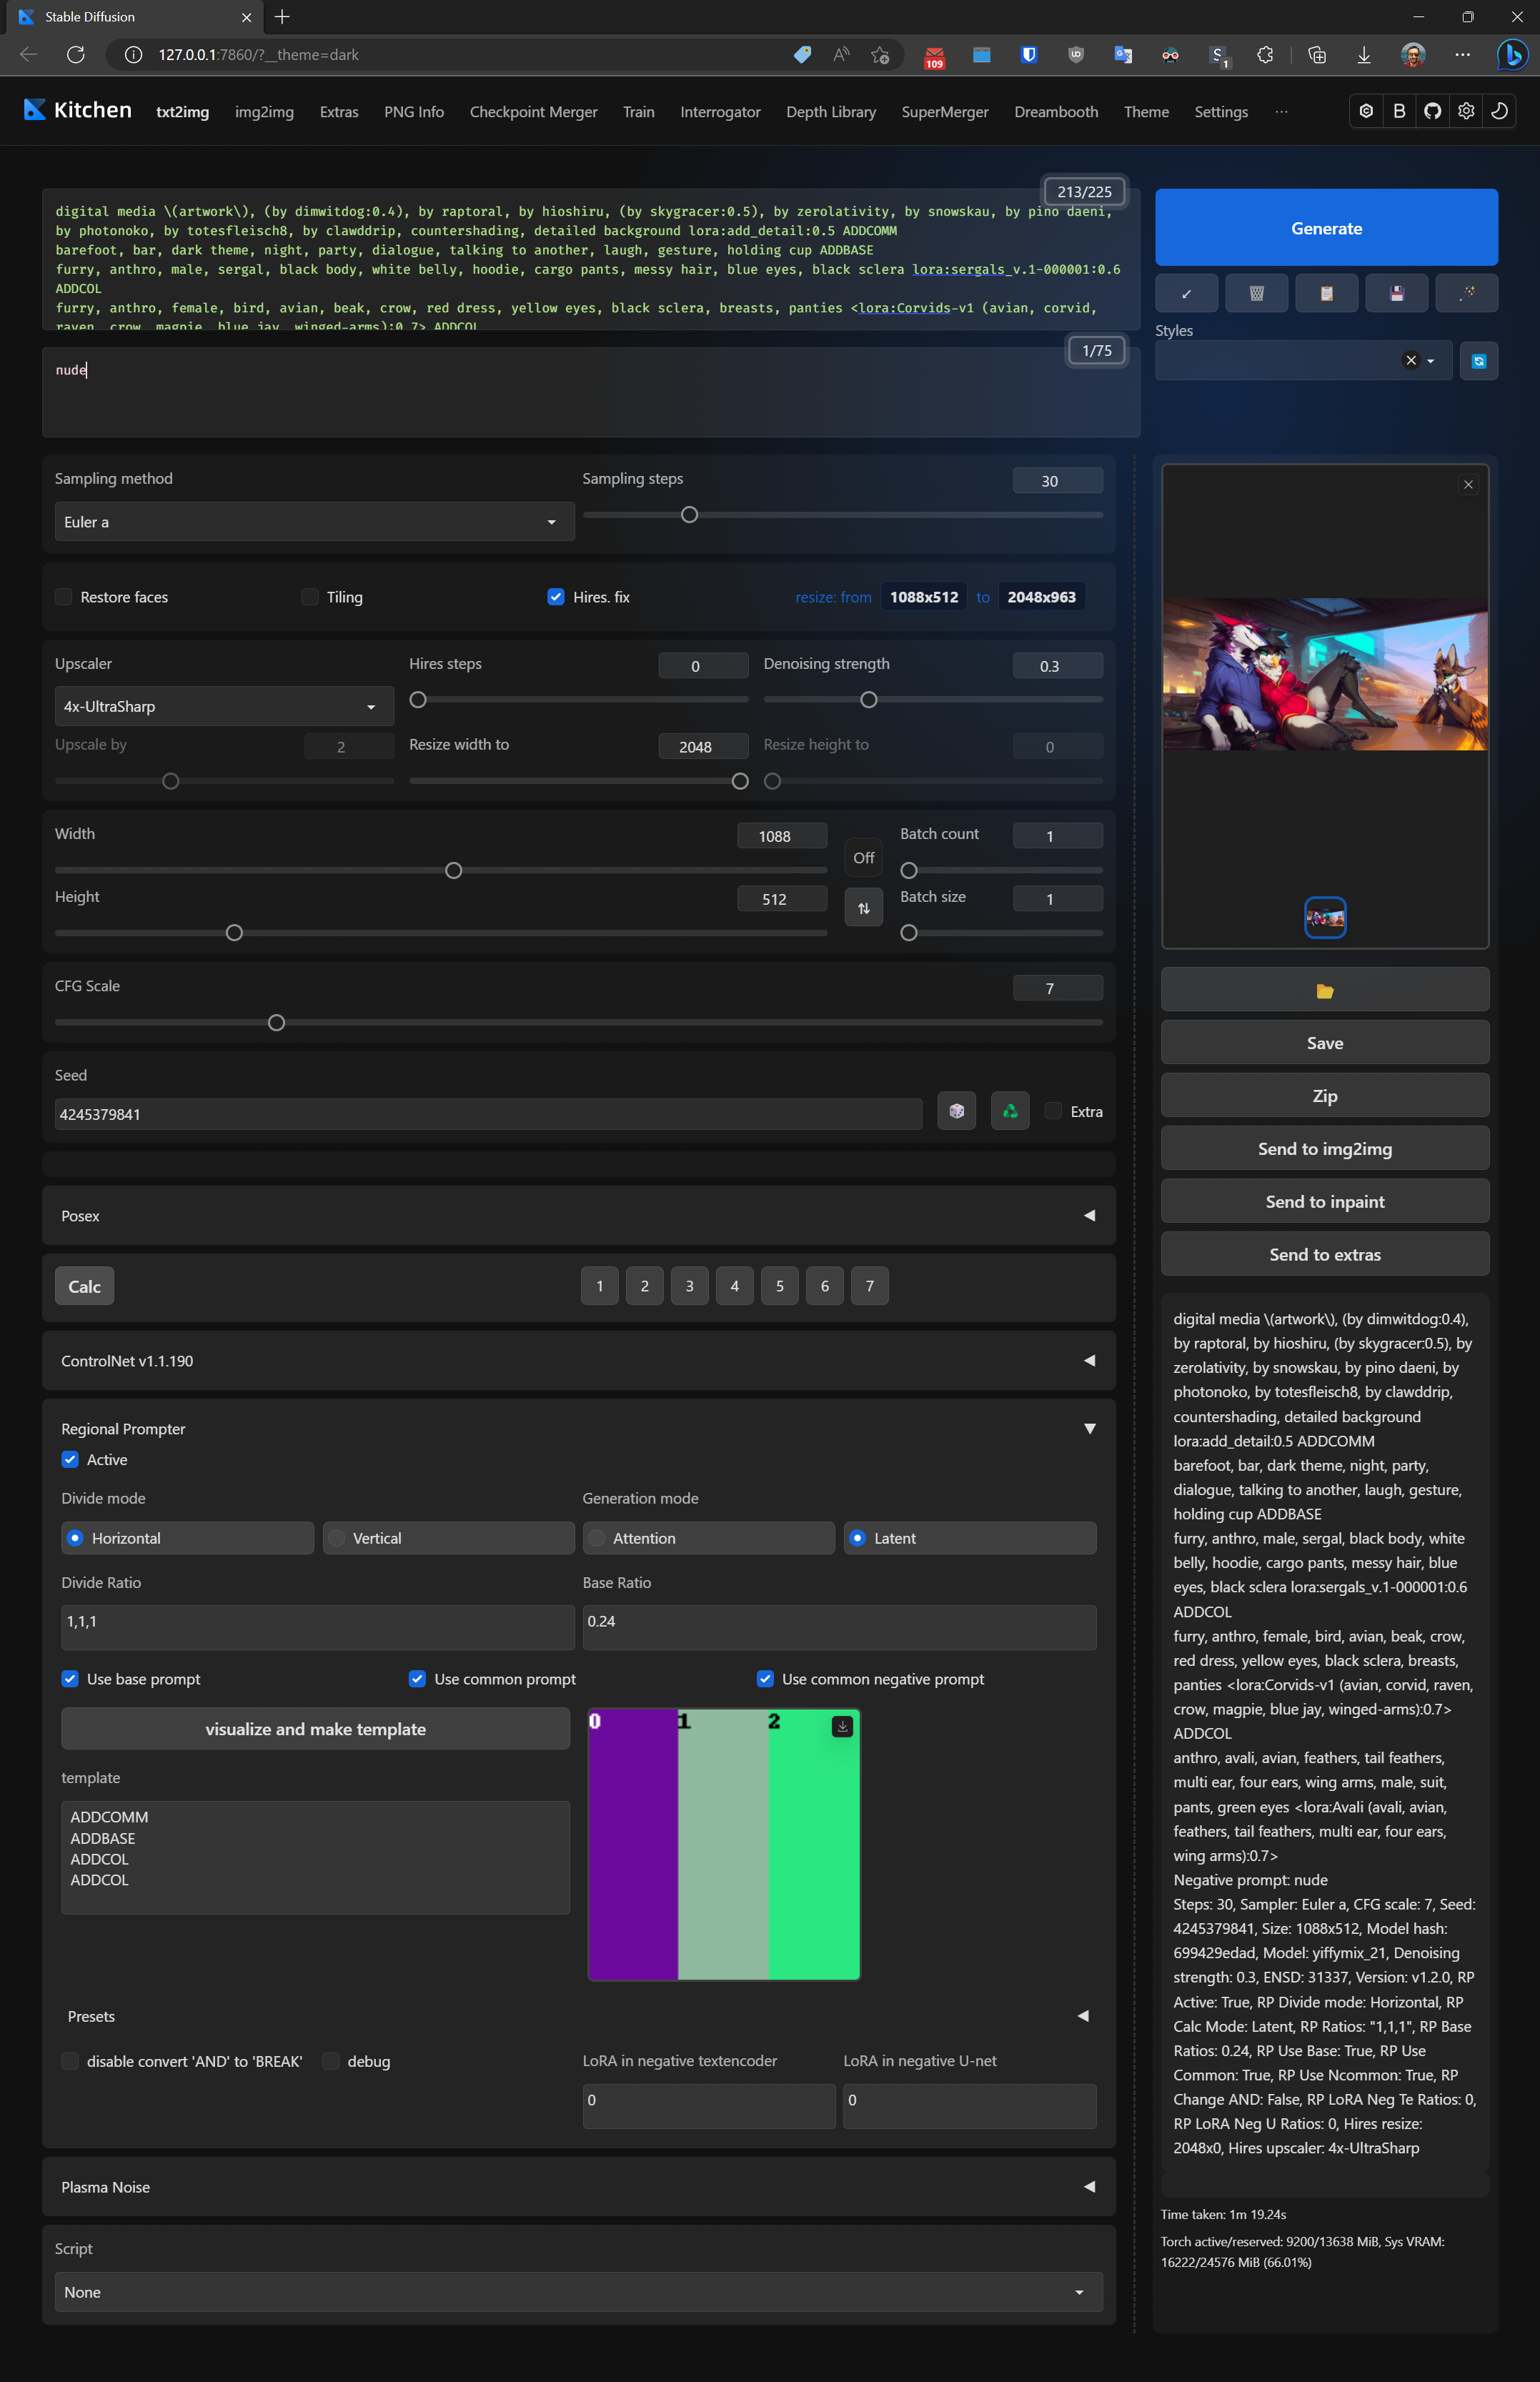Image resolution: width=1540 pixels, height=2382 pixels.
Task: Open the output folder via the folder icon
Action: [1324, 990]
